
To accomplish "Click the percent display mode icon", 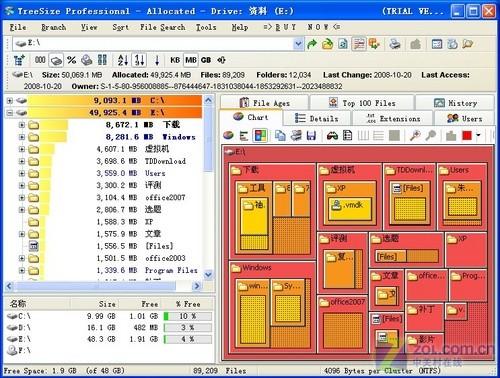I will [x=71, y=60].
